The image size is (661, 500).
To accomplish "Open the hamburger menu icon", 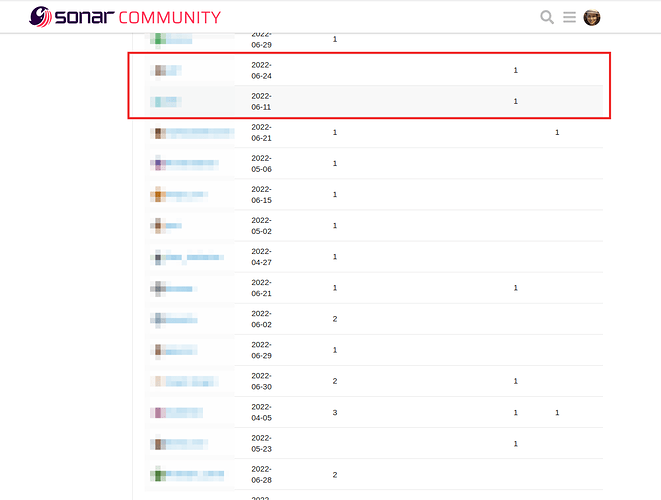I will point(569,17).
